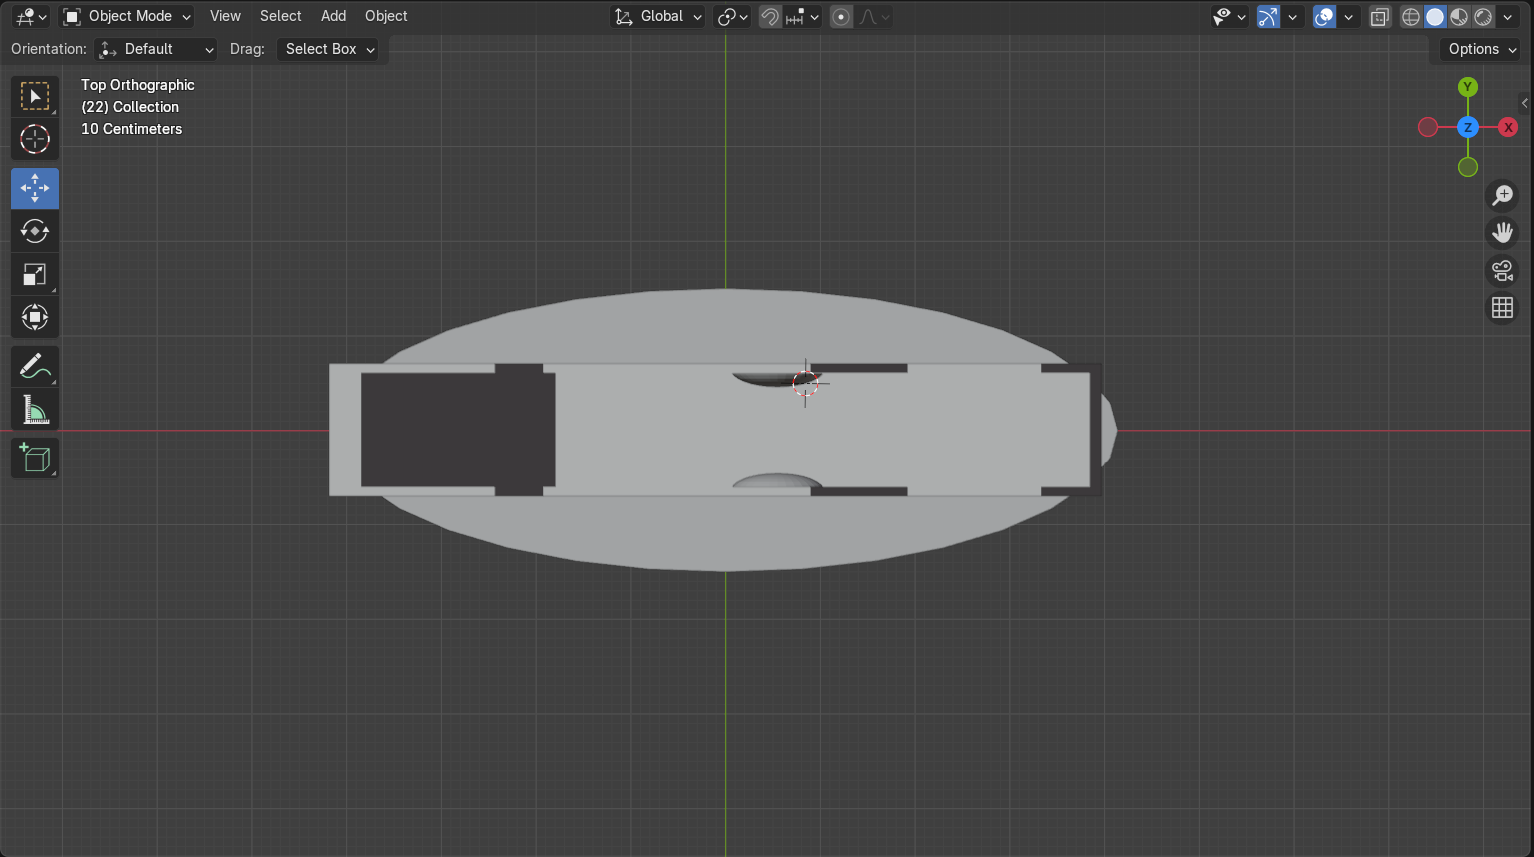Click the Options button
The image size is (1534, 857).
coord(1481,49)
